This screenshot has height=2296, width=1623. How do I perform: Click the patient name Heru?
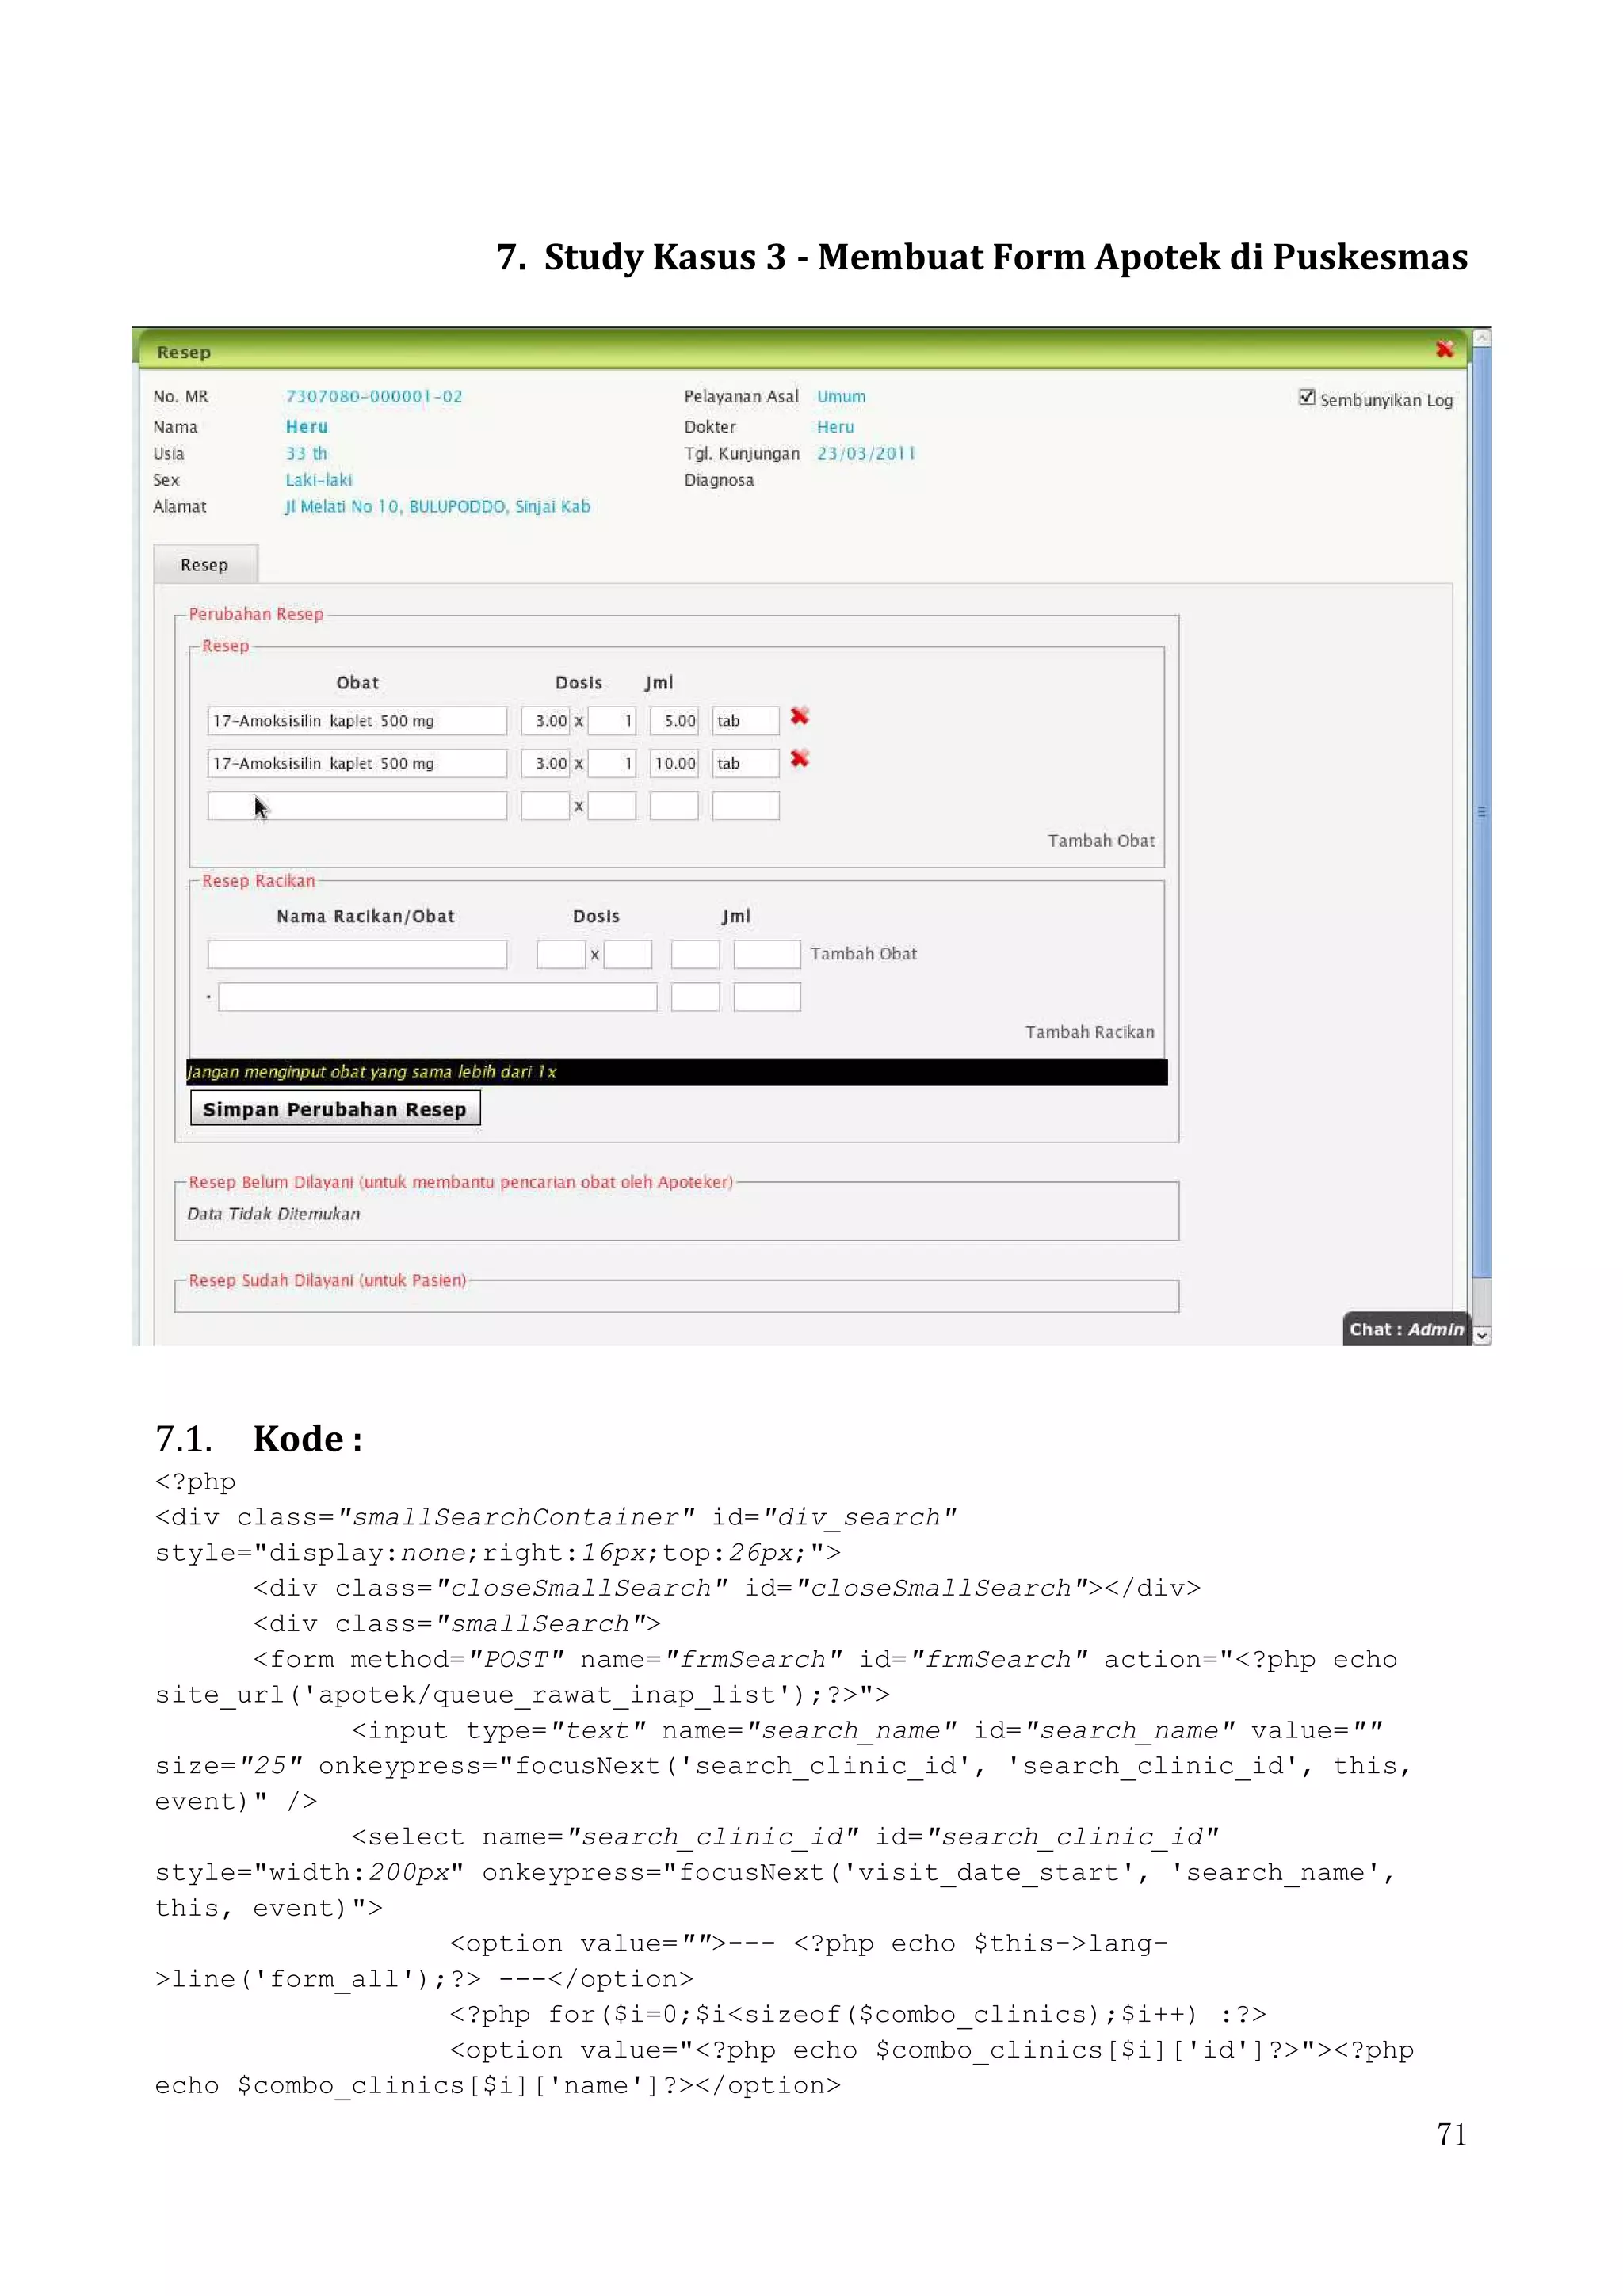[x=307, y=426]
